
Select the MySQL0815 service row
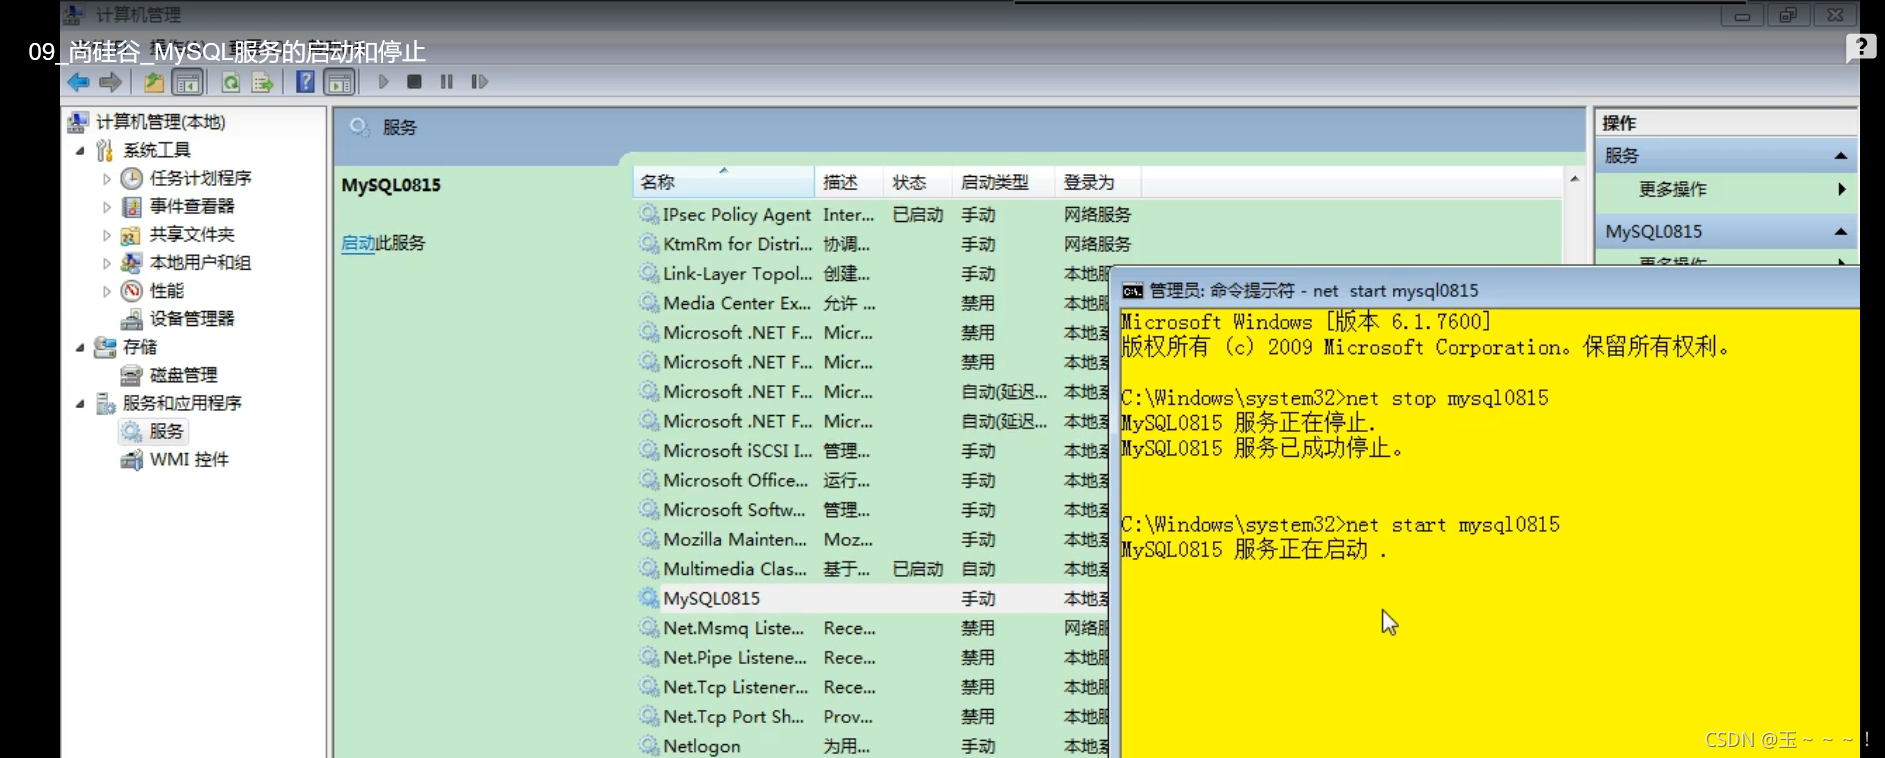(872, 598)
